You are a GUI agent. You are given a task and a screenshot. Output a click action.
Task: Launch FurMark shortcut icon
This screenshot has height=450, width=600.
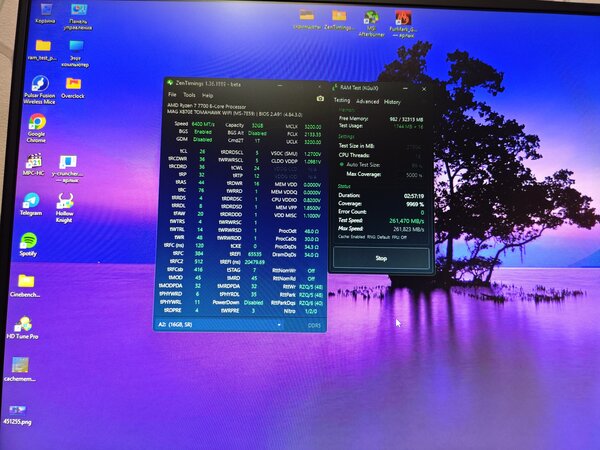(x=403, y=24)
